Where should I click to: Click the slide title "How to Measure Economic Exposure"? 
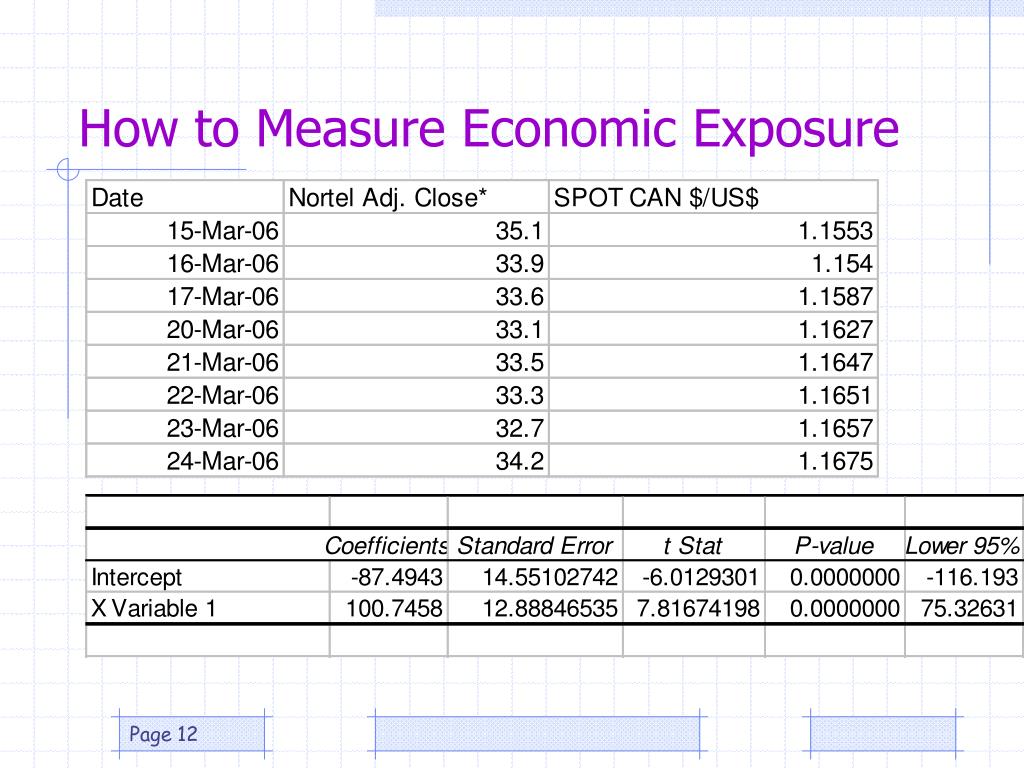(x=489, y=129)
